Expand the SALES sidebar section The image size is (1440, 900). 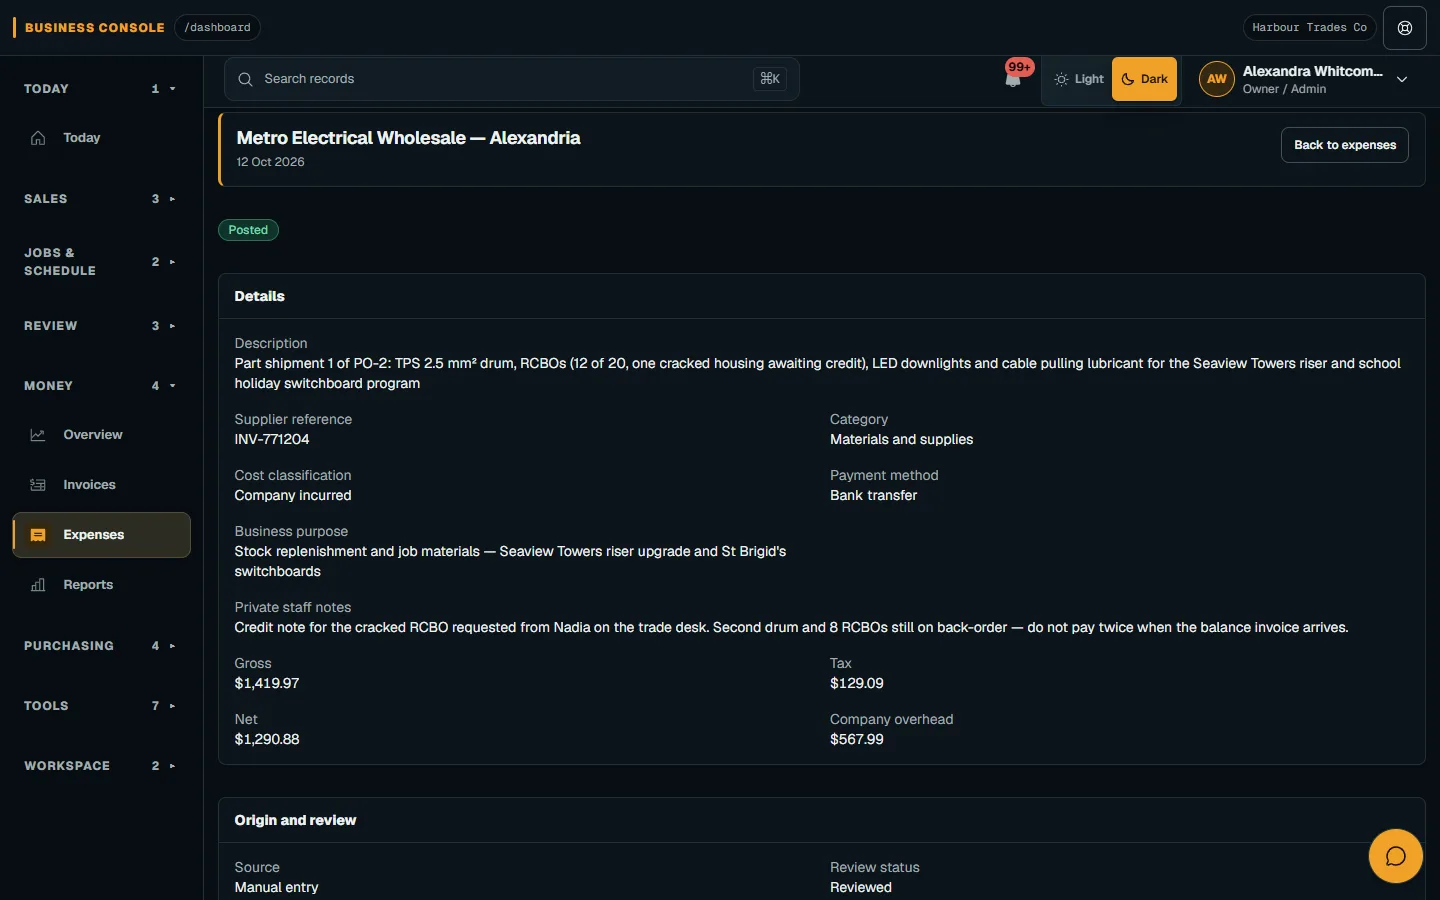point(100,199)
